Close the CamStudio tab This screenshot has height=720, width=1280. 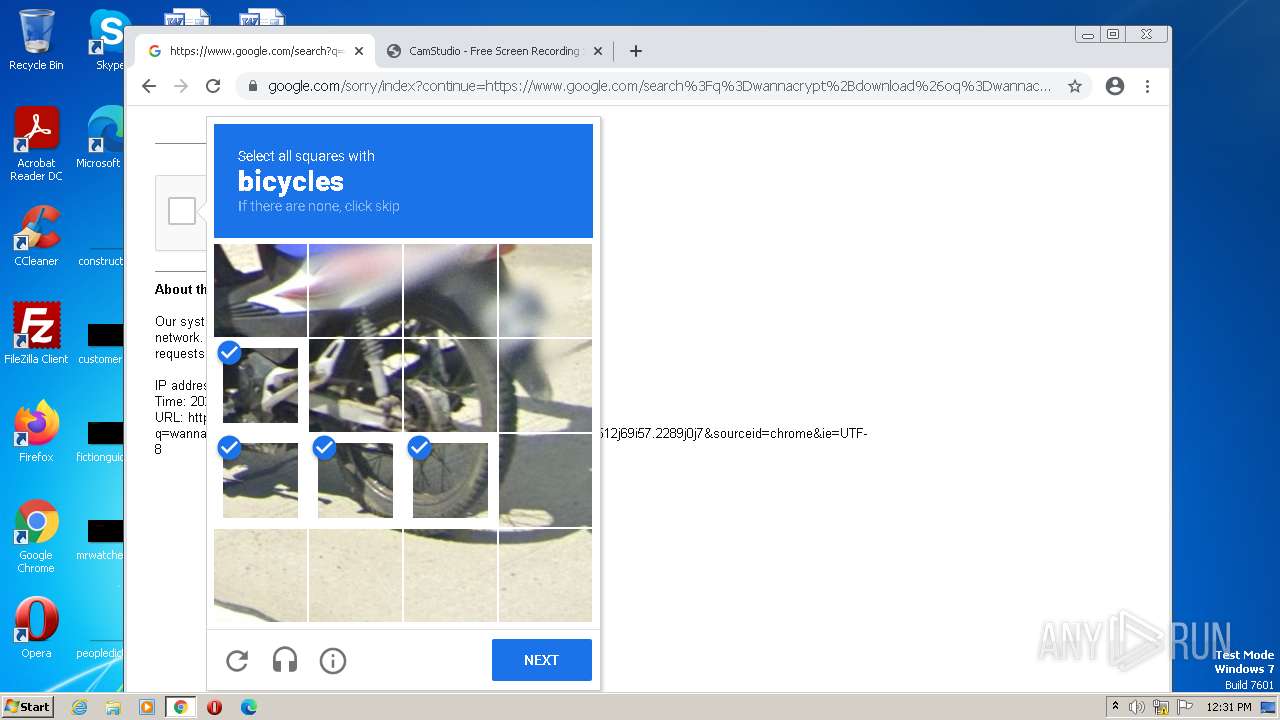pos(598,51)
